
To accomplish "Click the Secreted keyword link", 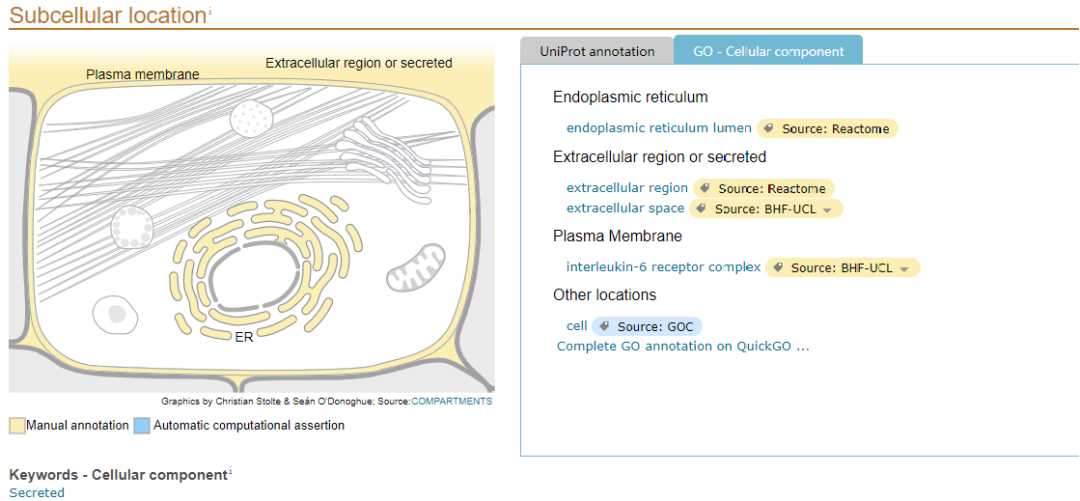I will coord(37,492).
